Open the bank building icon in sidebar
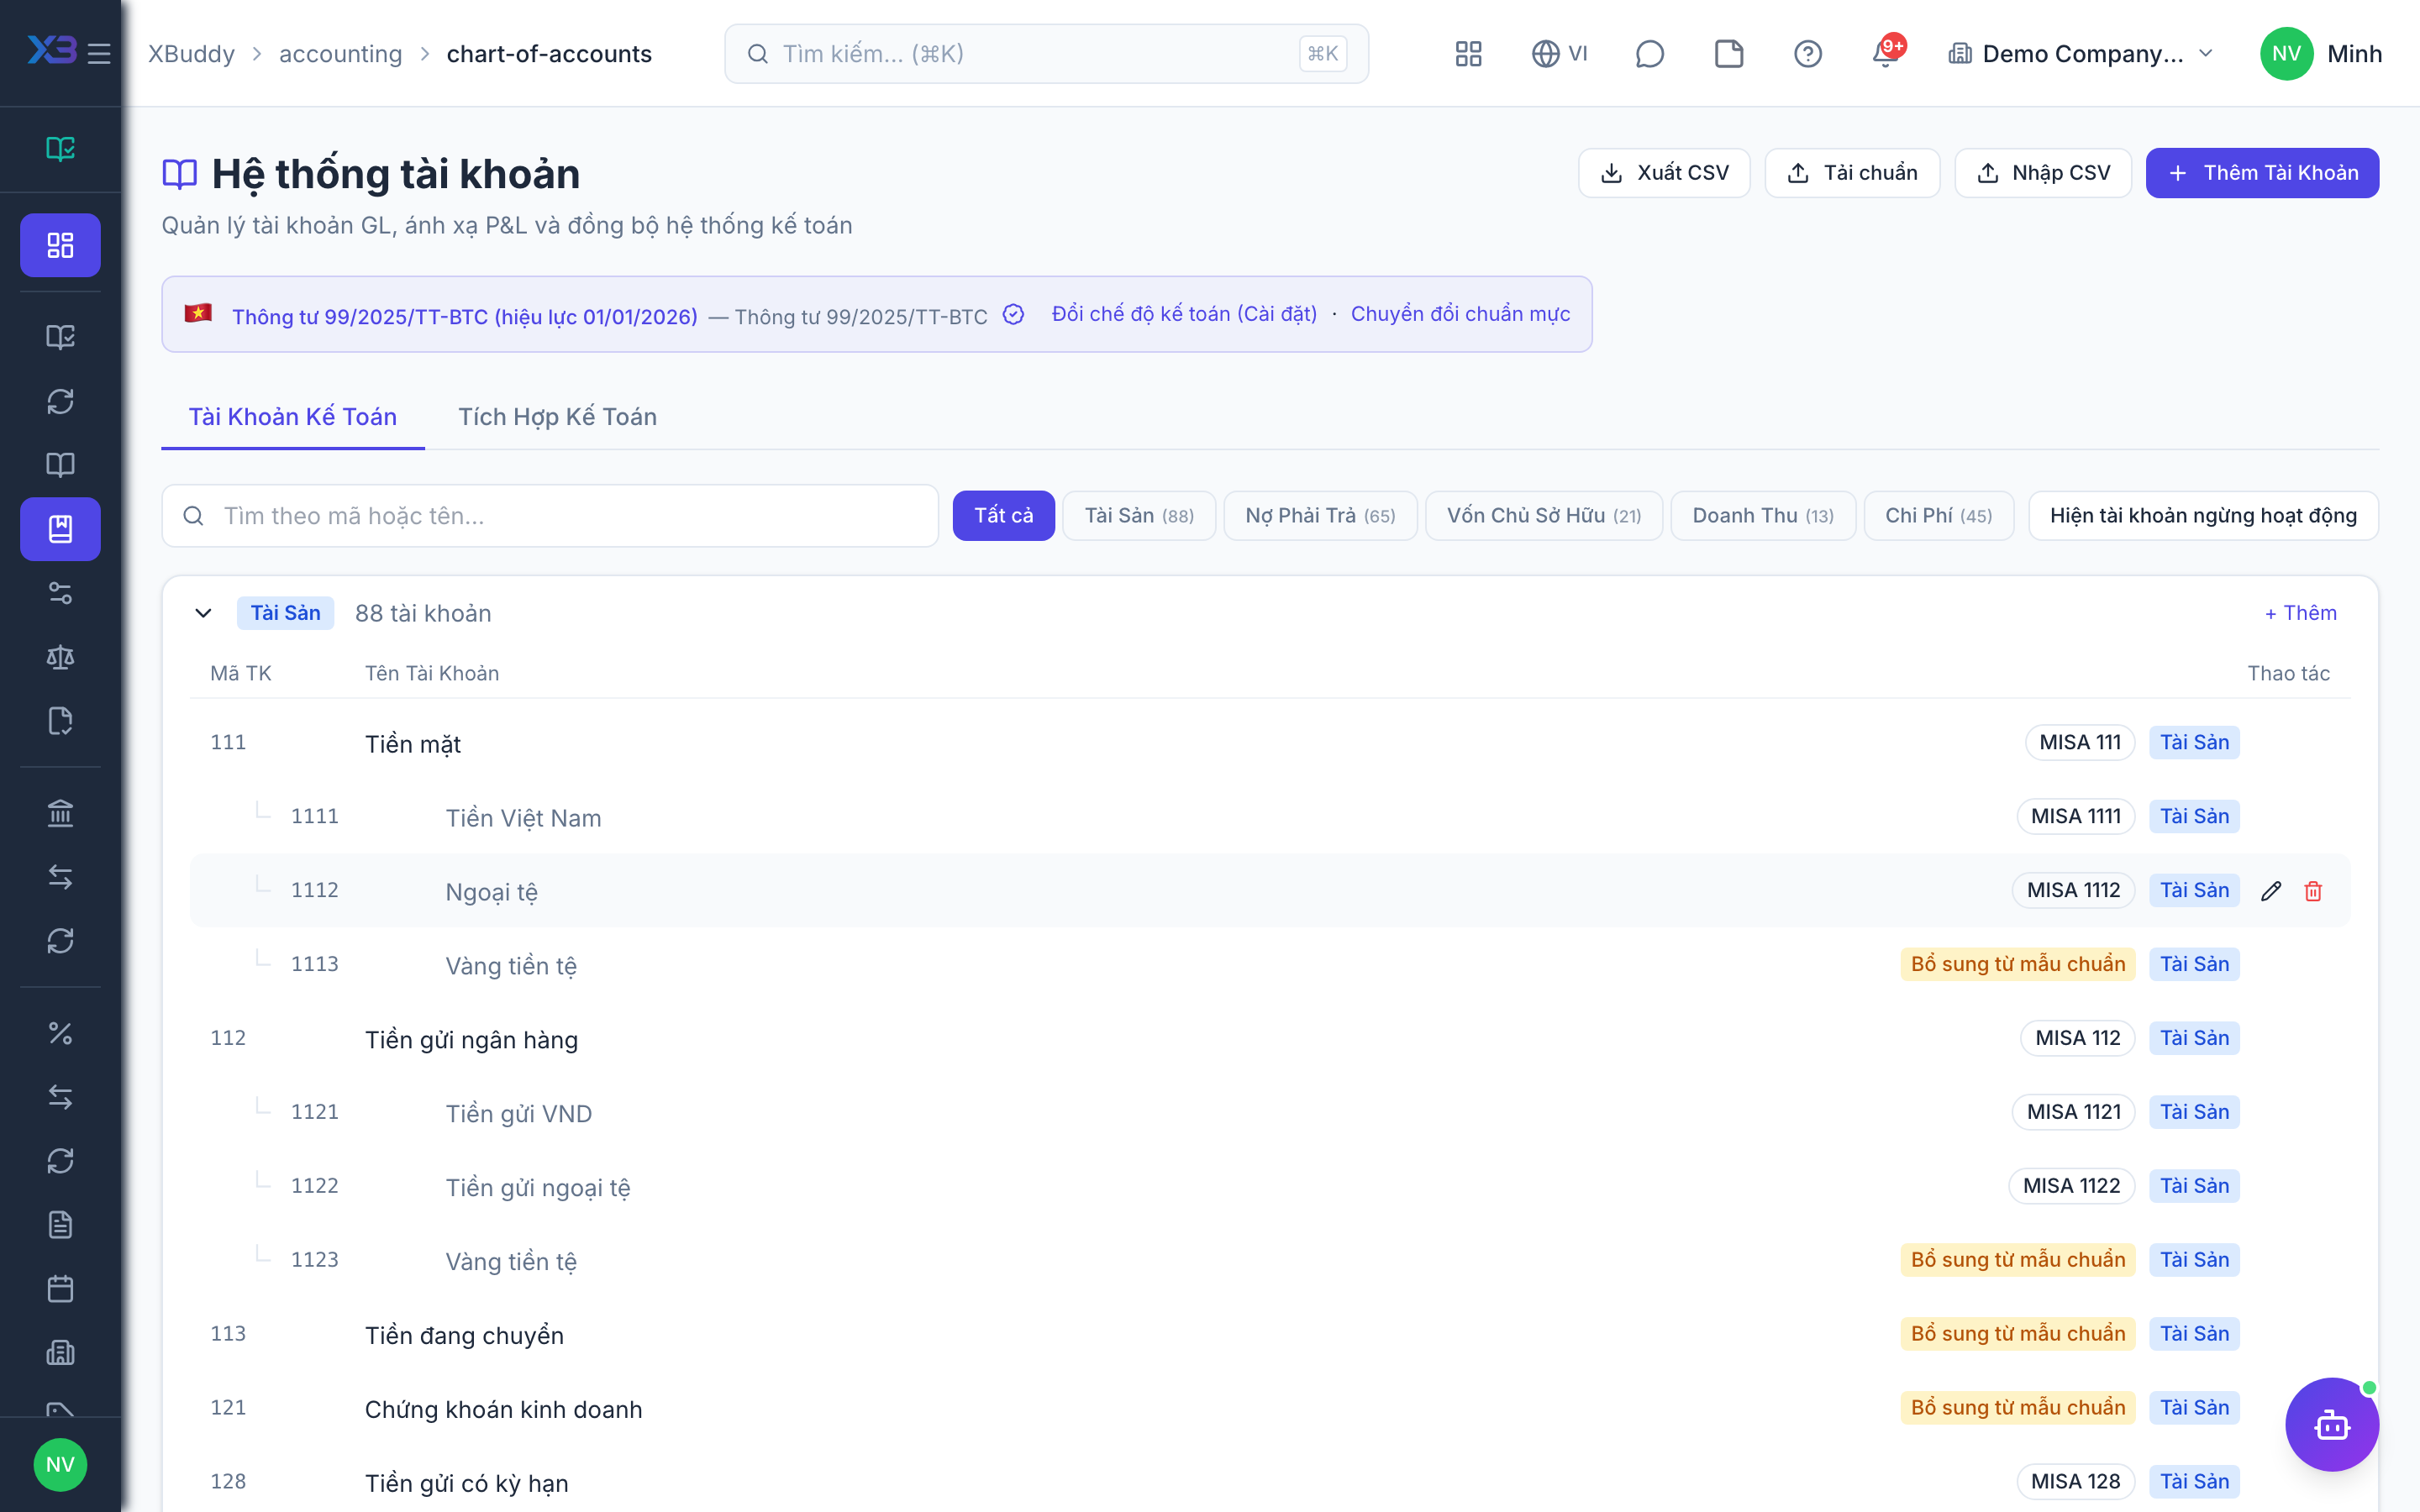 click(60, 813)
